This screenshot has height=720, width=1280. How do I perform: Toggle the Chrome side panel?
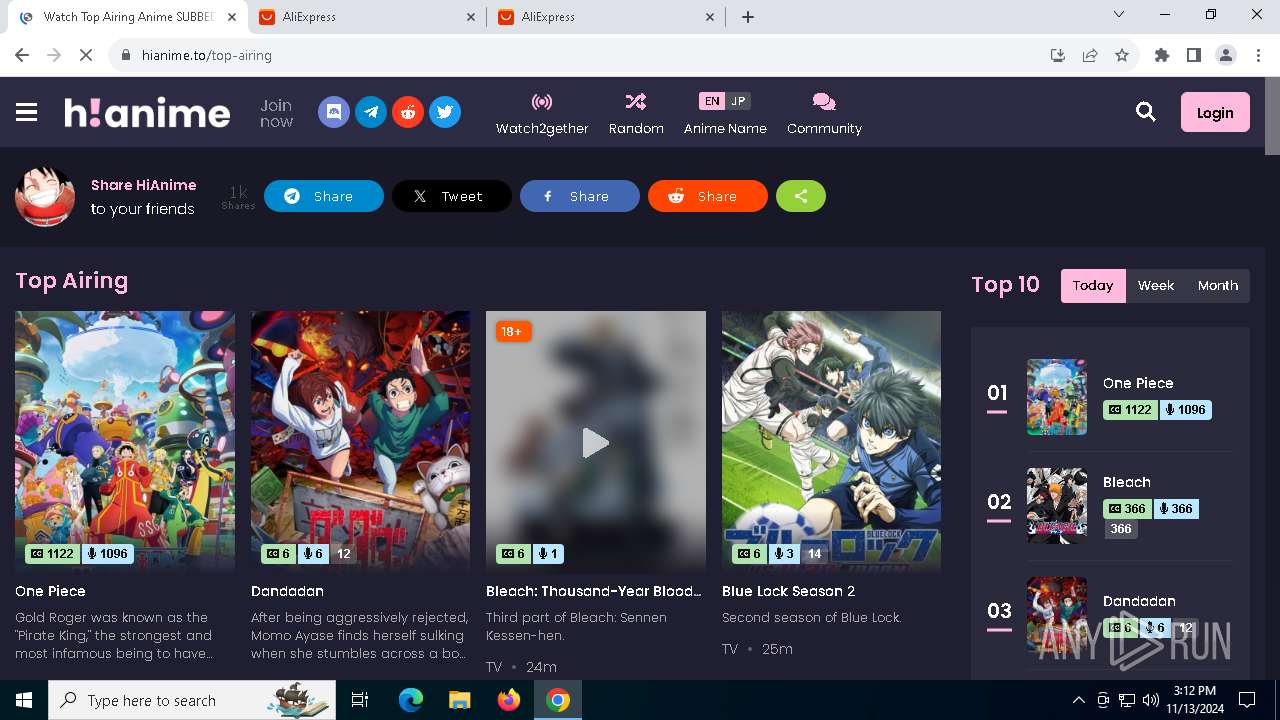pyautogui.click(x=1194, y=55)
